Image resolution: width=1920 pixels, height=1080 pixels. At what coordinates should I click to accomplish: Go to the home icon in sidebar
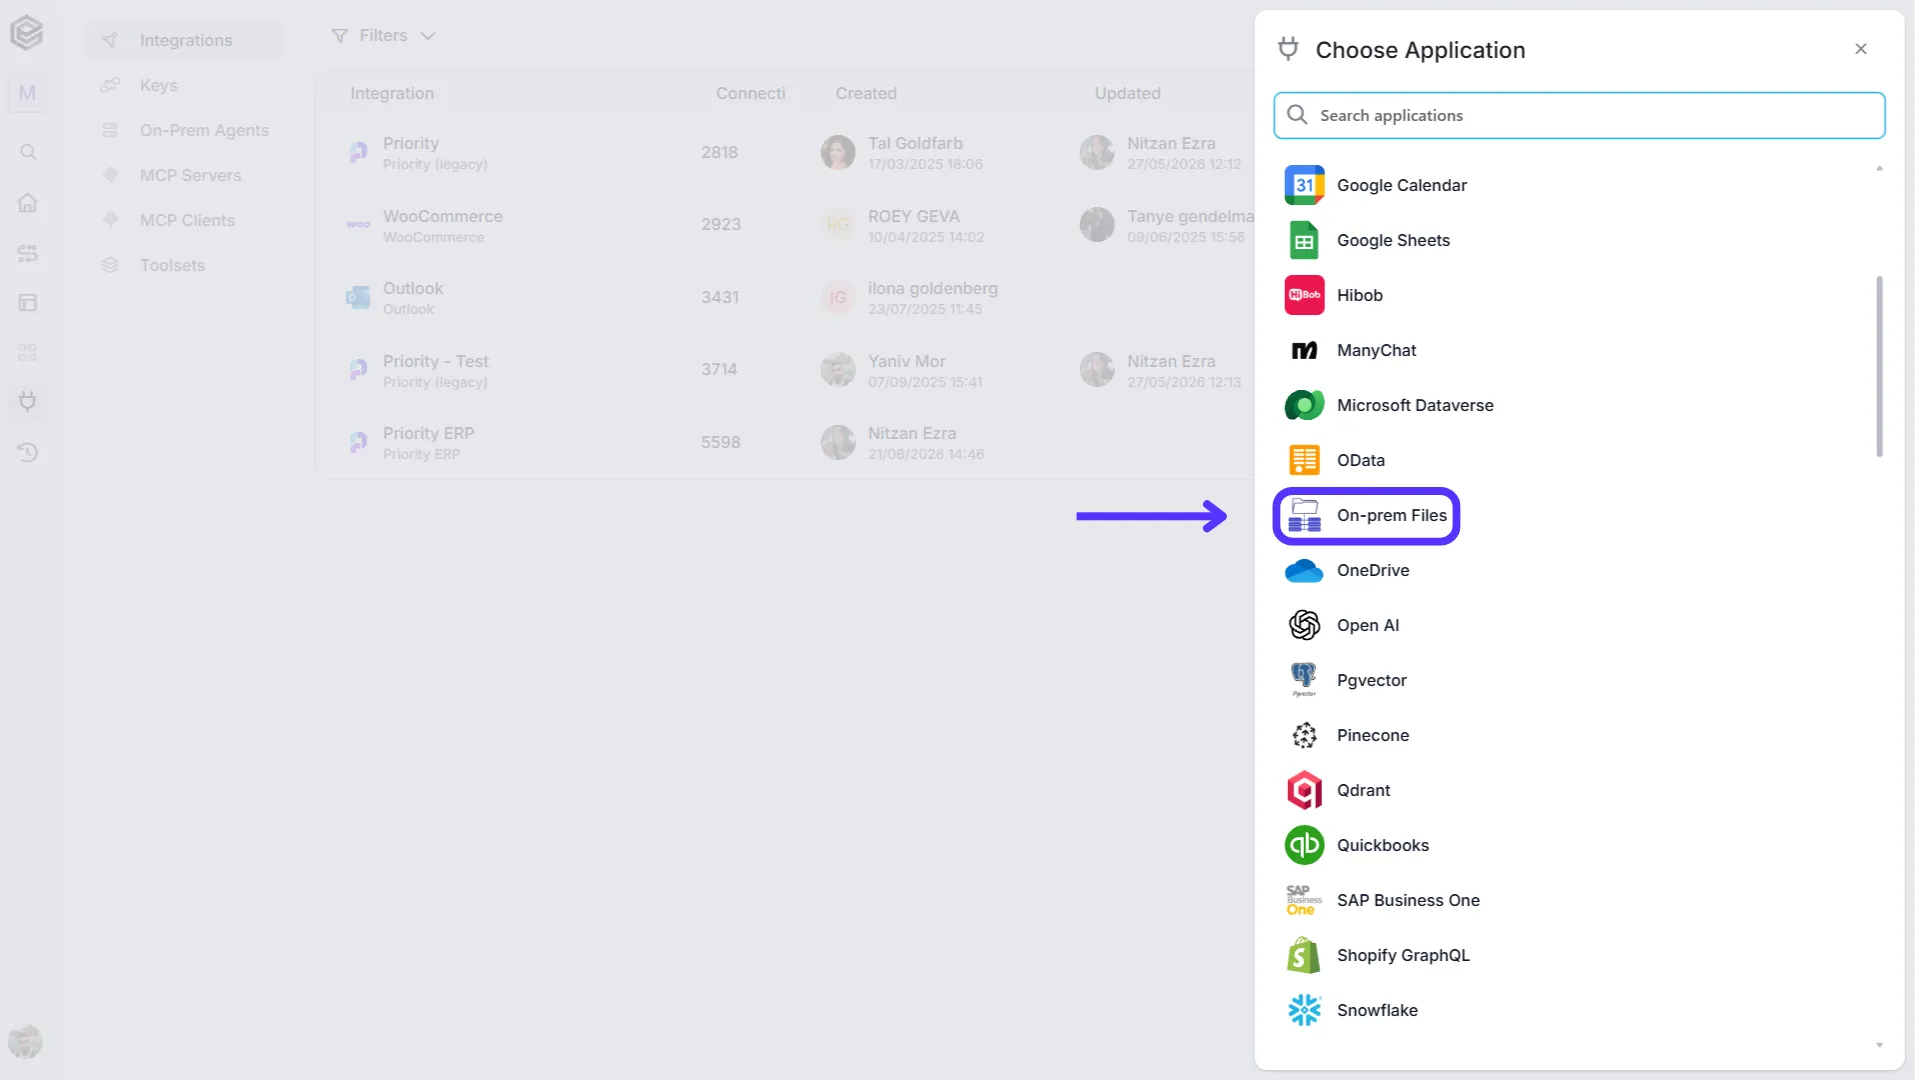tap(28, 202)
